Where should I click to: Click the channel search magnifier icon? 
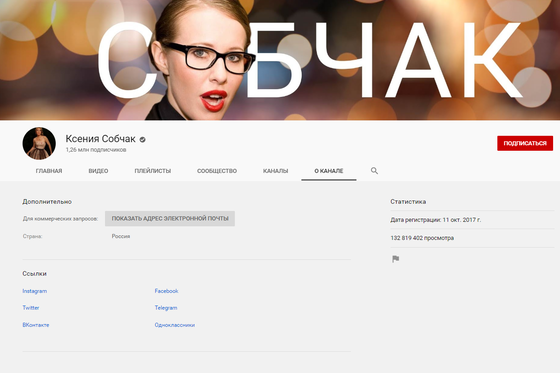[x=374, y=171]
